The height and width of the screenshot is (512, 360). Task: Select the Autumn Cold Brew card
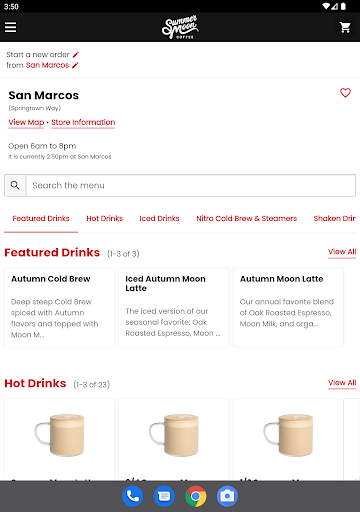coord(59,307)
